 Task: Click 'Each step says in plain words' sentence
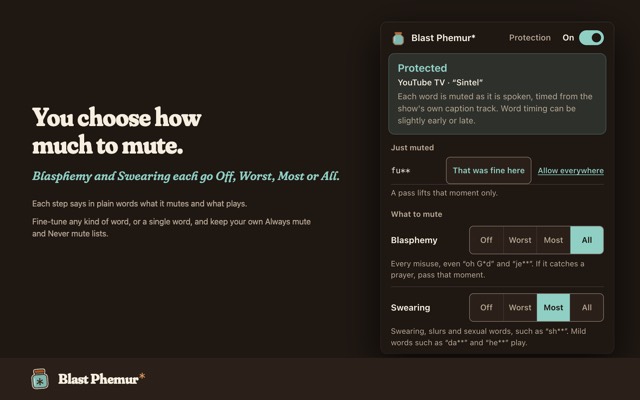tap(140, 204)
